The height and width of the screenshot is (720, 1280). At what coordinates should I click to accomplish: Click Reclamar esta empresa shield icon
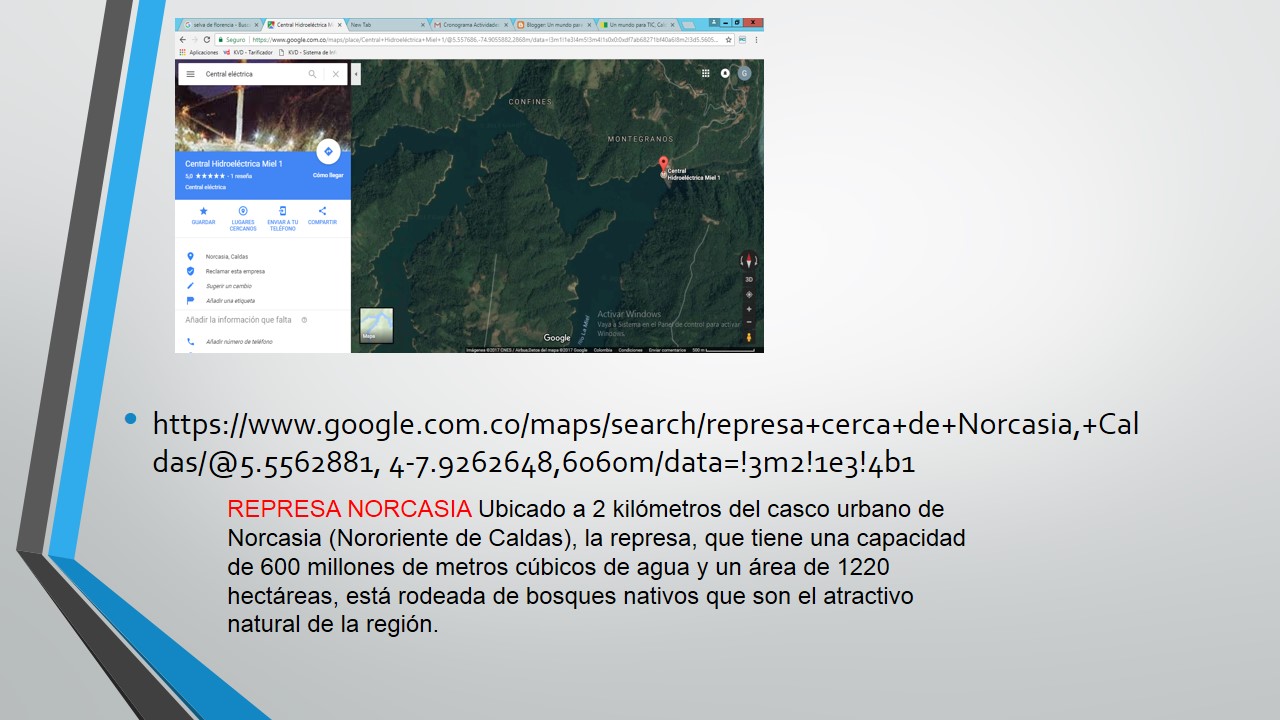[x=190, y=271]
